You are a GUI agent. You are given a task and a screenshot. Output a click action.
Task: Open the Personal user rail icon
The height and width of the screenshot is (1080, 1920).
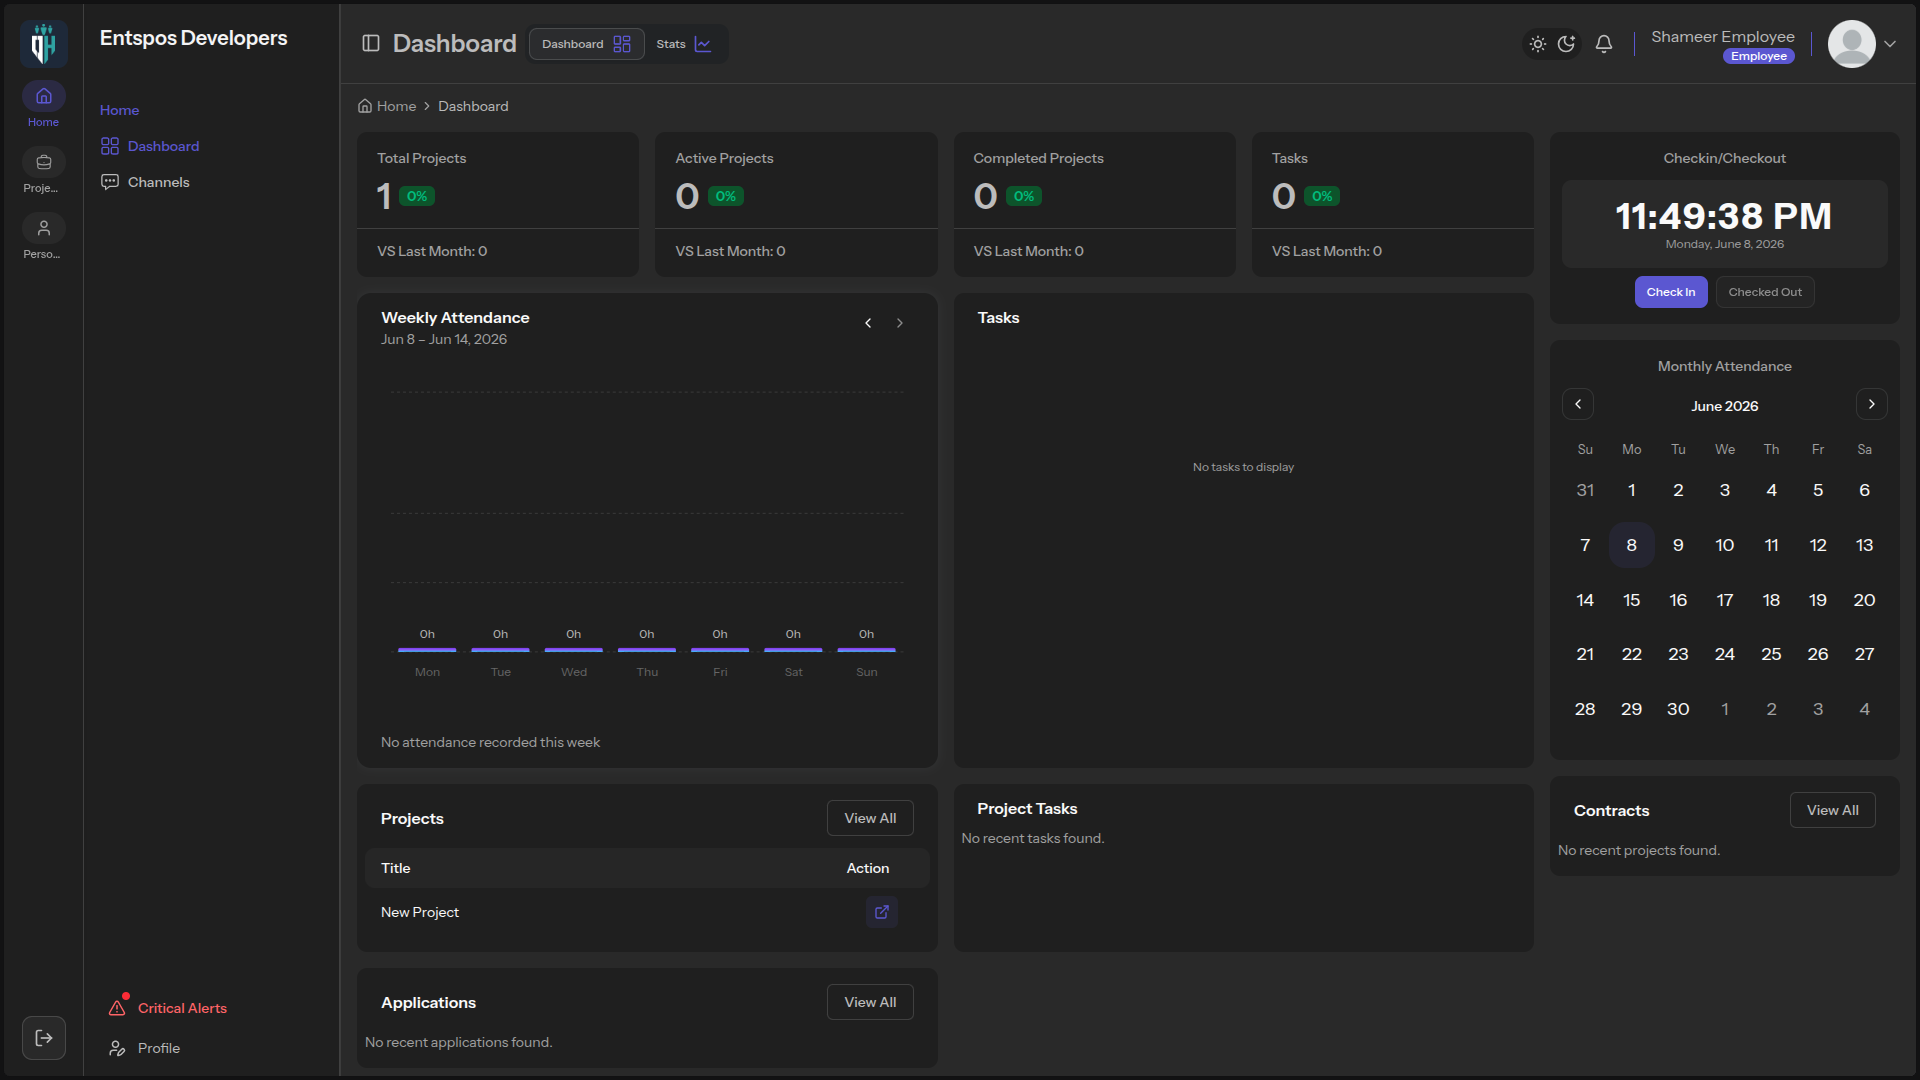pyautogui.click(x=43, y=229)
